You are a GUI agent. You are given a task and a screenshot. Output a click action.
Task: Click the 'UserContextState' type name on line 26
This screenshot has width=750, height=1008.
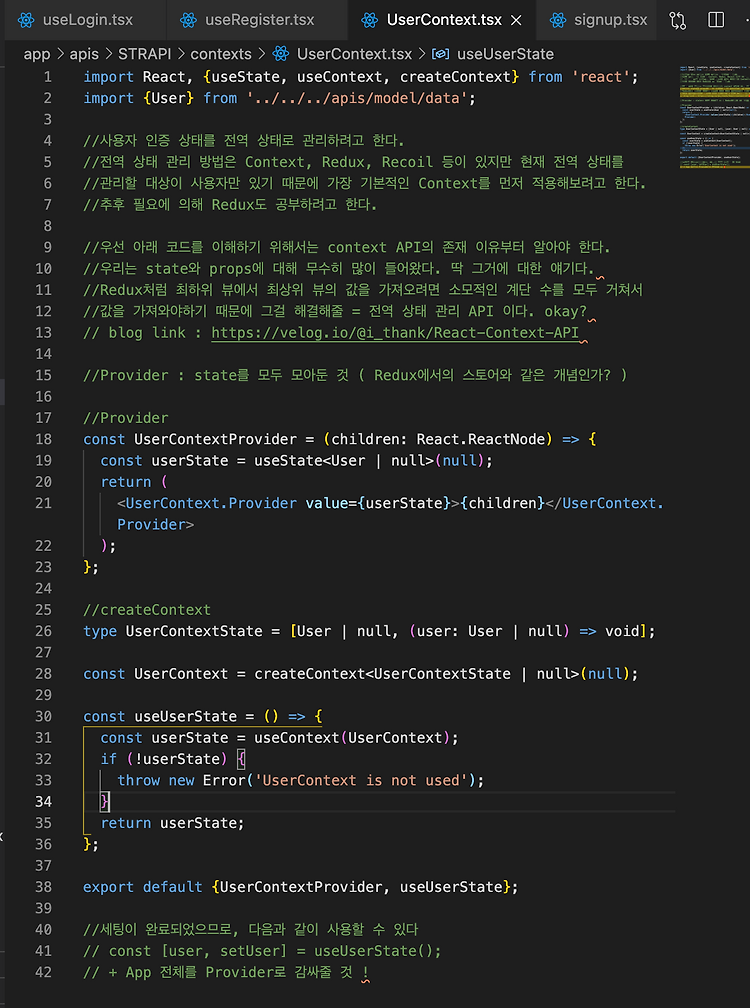(x=193, y=631)
